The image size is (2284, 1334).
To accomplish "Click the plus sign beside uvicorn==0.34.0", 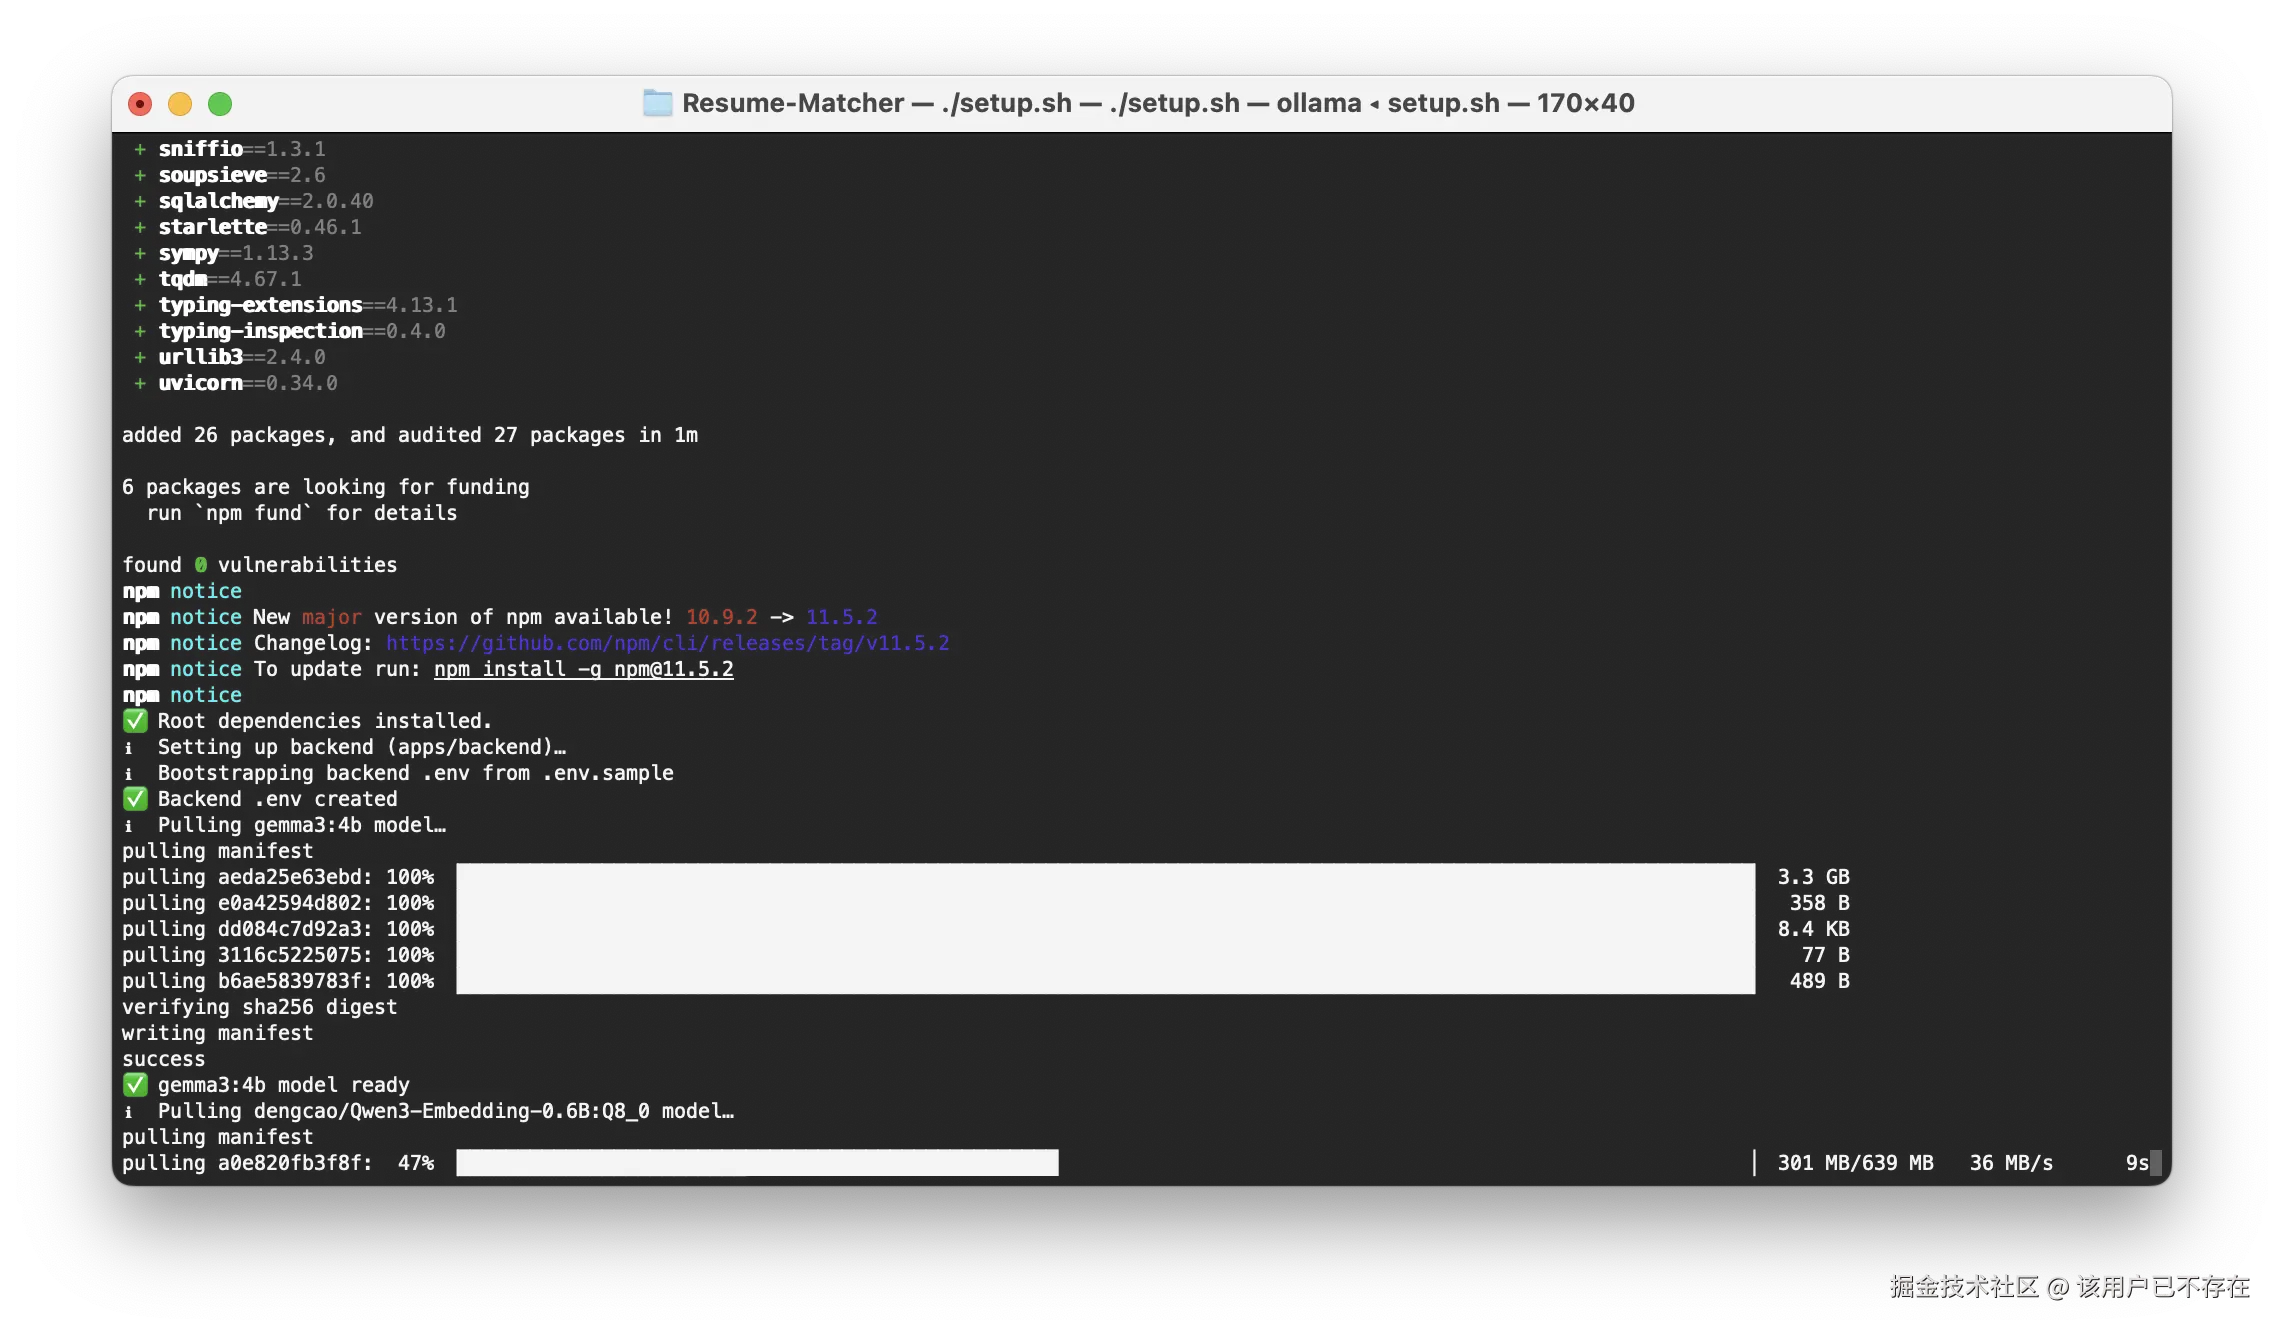I will [x=140, y=383].
